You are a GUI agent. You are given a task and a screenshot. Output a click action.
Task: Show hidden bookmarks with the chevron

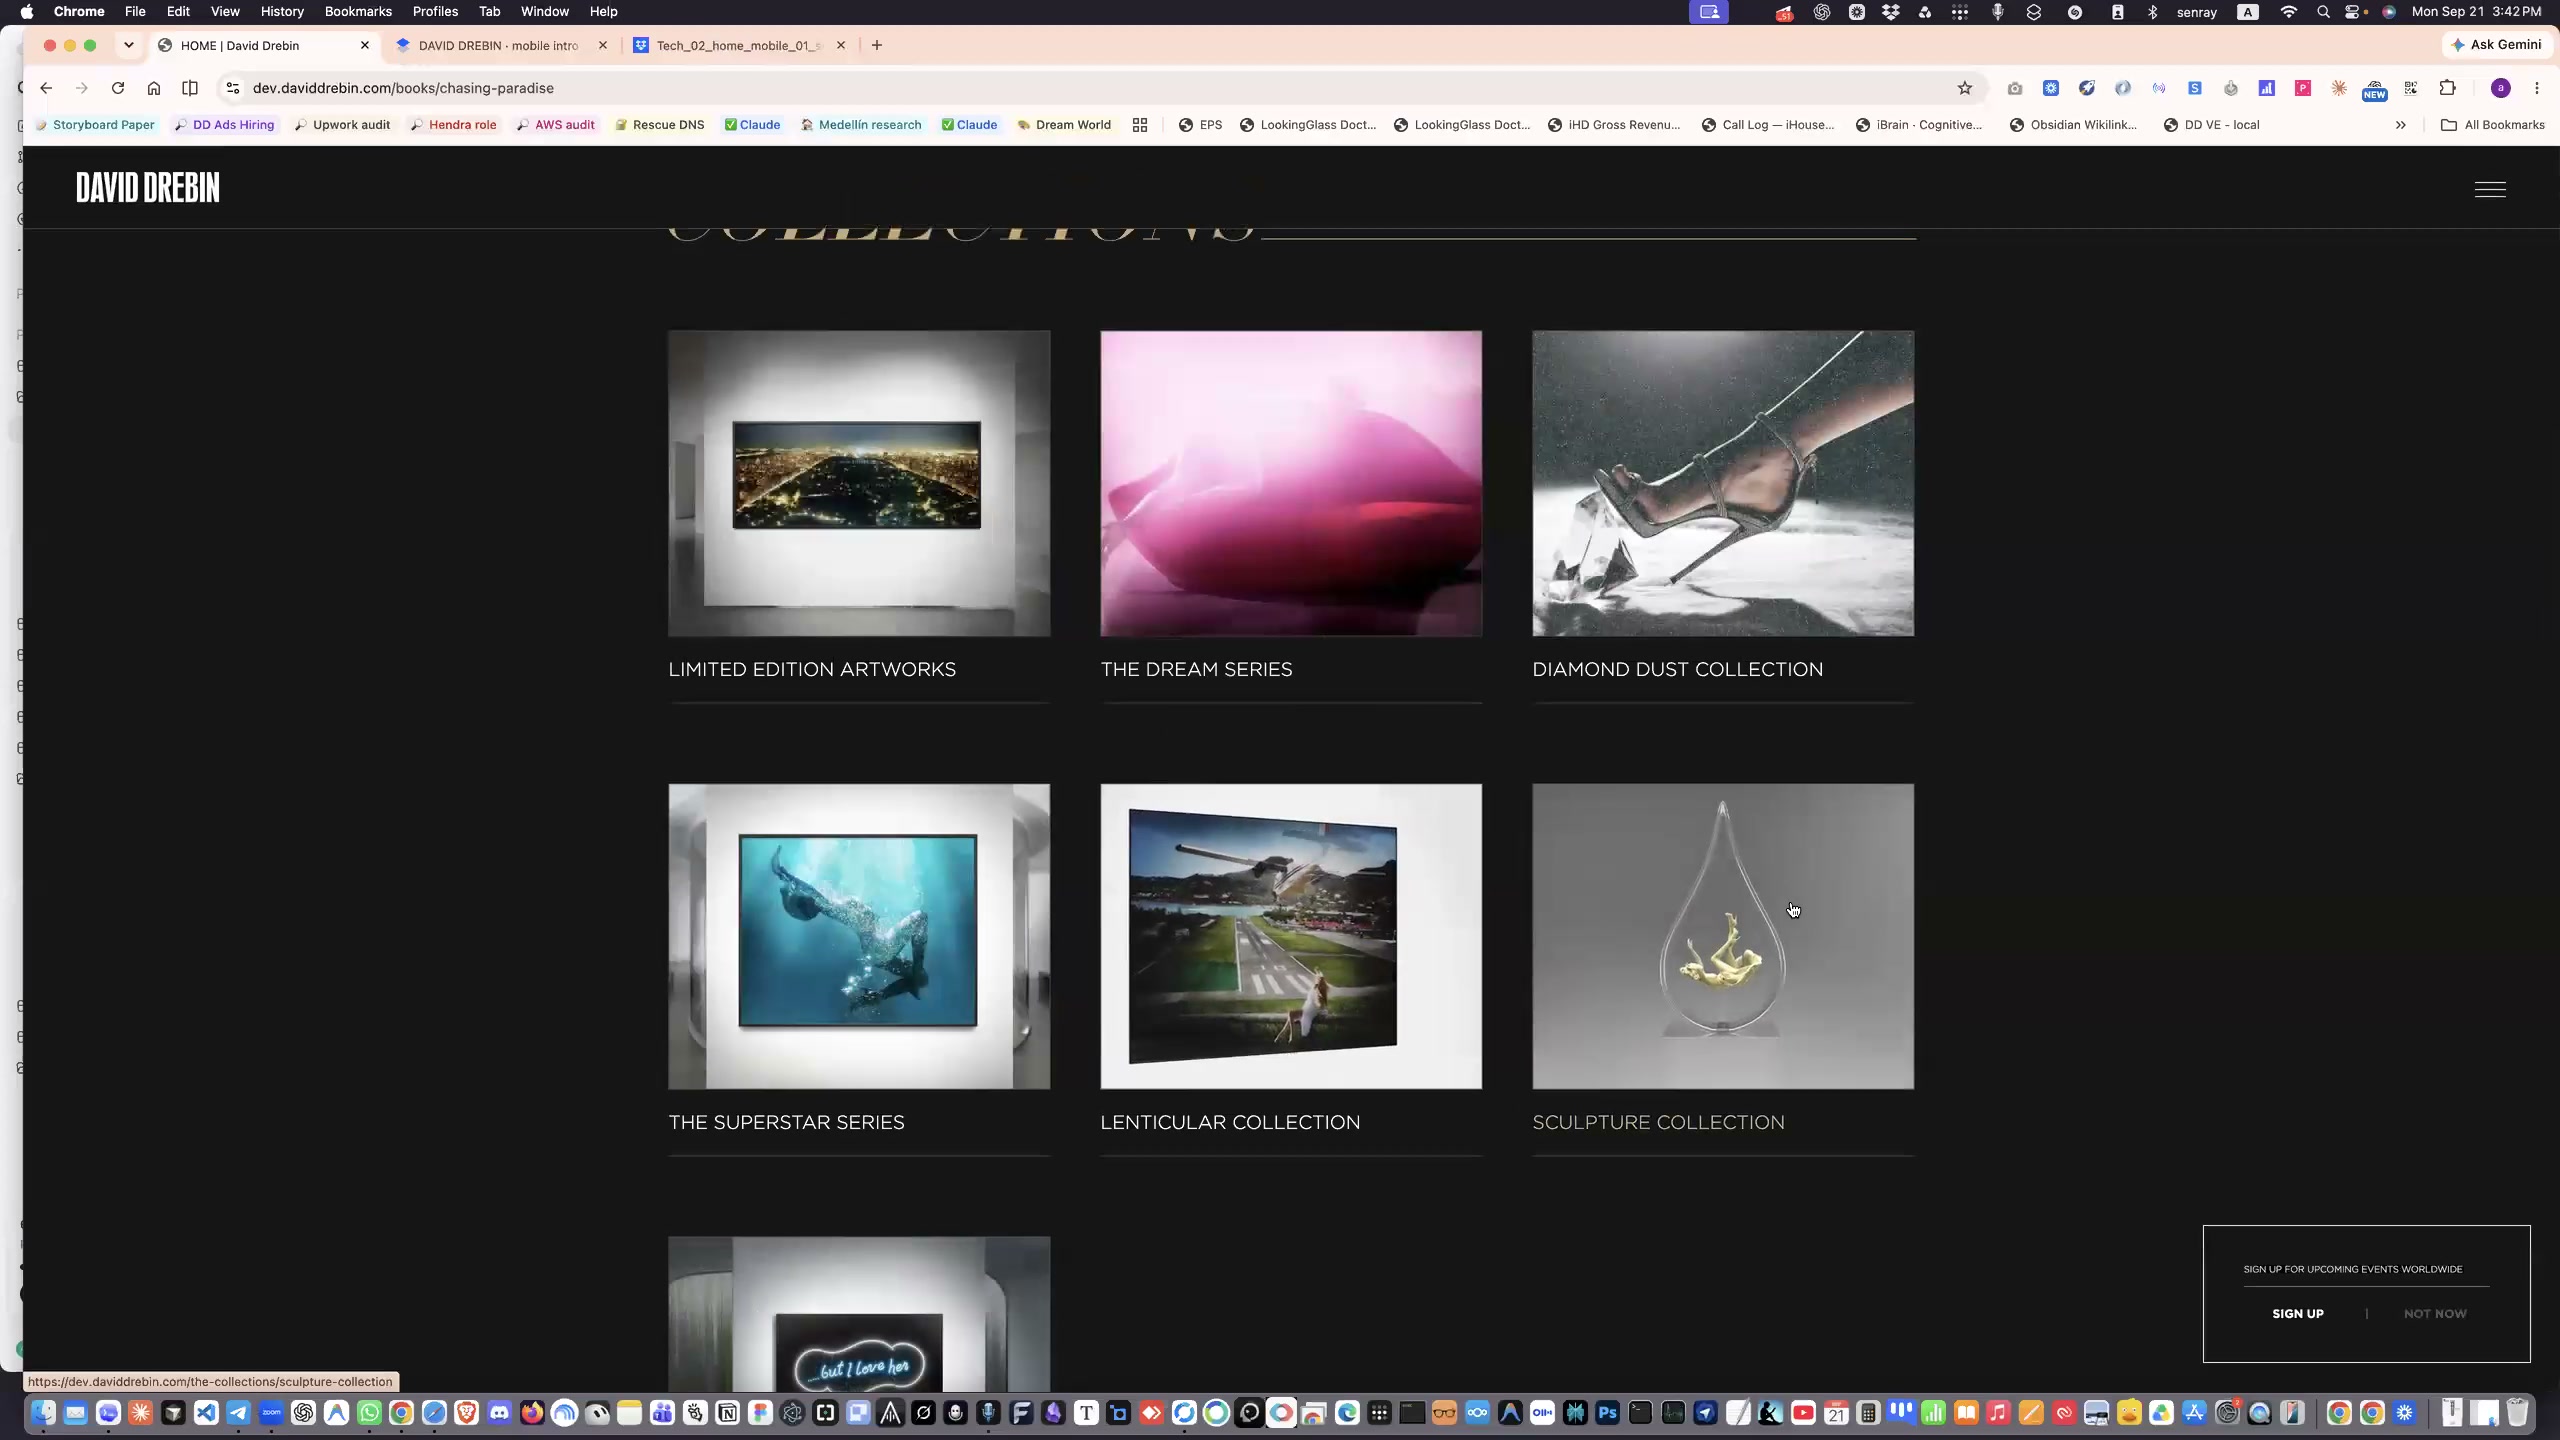pyautogui.click(x=2401, y=125)
